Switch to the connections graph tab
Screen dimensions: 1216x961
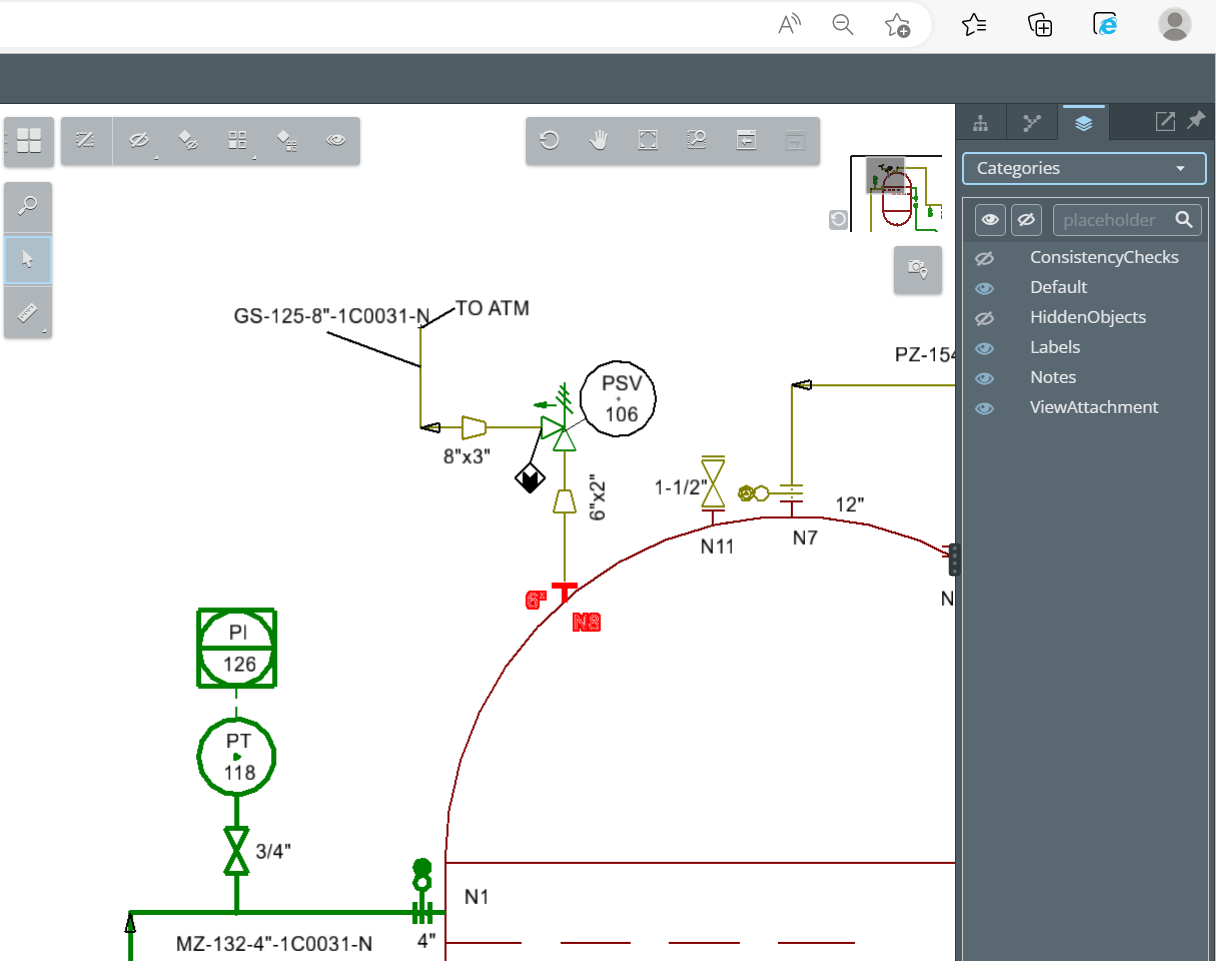pyautogui.click(x=1032, y=123)
